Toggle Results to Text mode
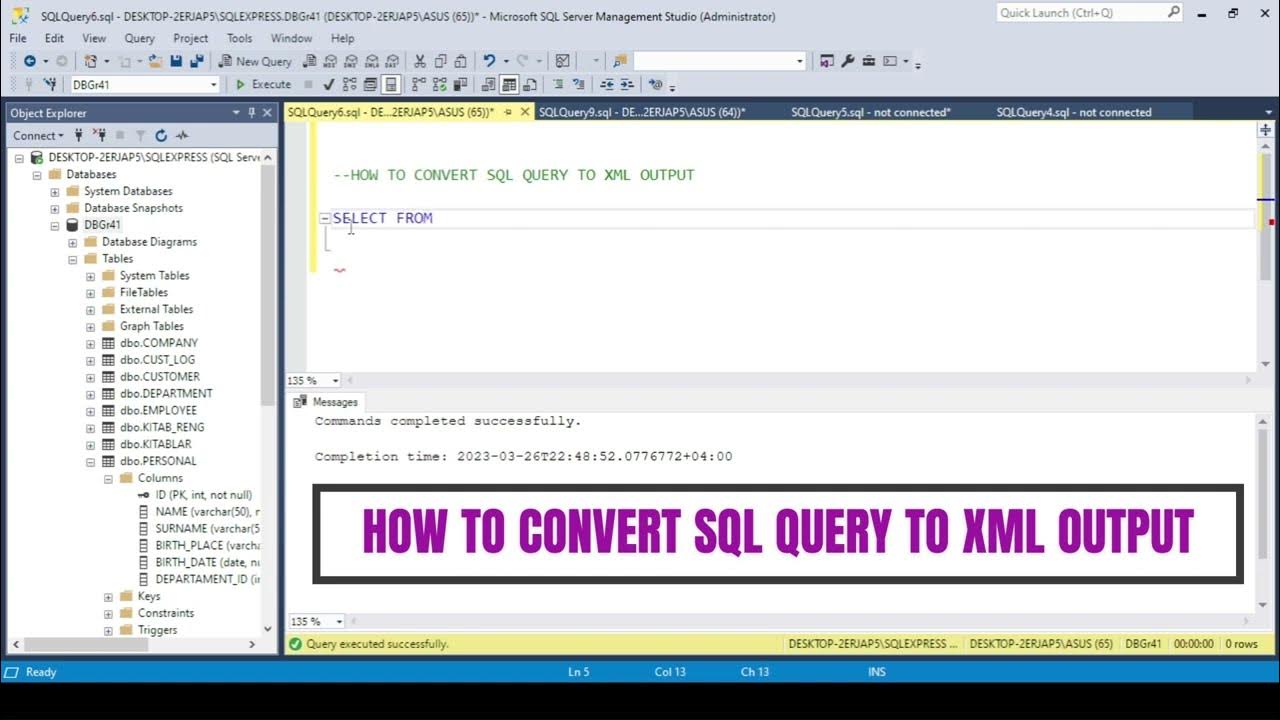This screenshot has height=720, width=1280. 487,84
